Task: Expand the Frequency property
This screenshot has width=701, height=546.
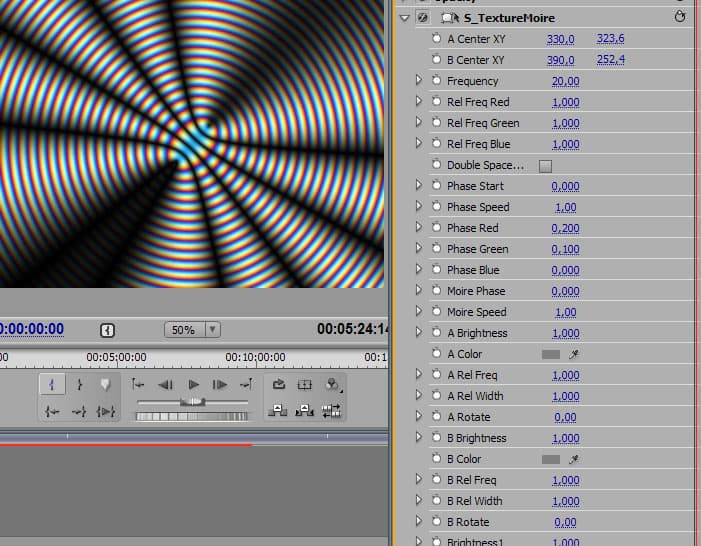Action: pyautogui.click(x=418, y=80)
